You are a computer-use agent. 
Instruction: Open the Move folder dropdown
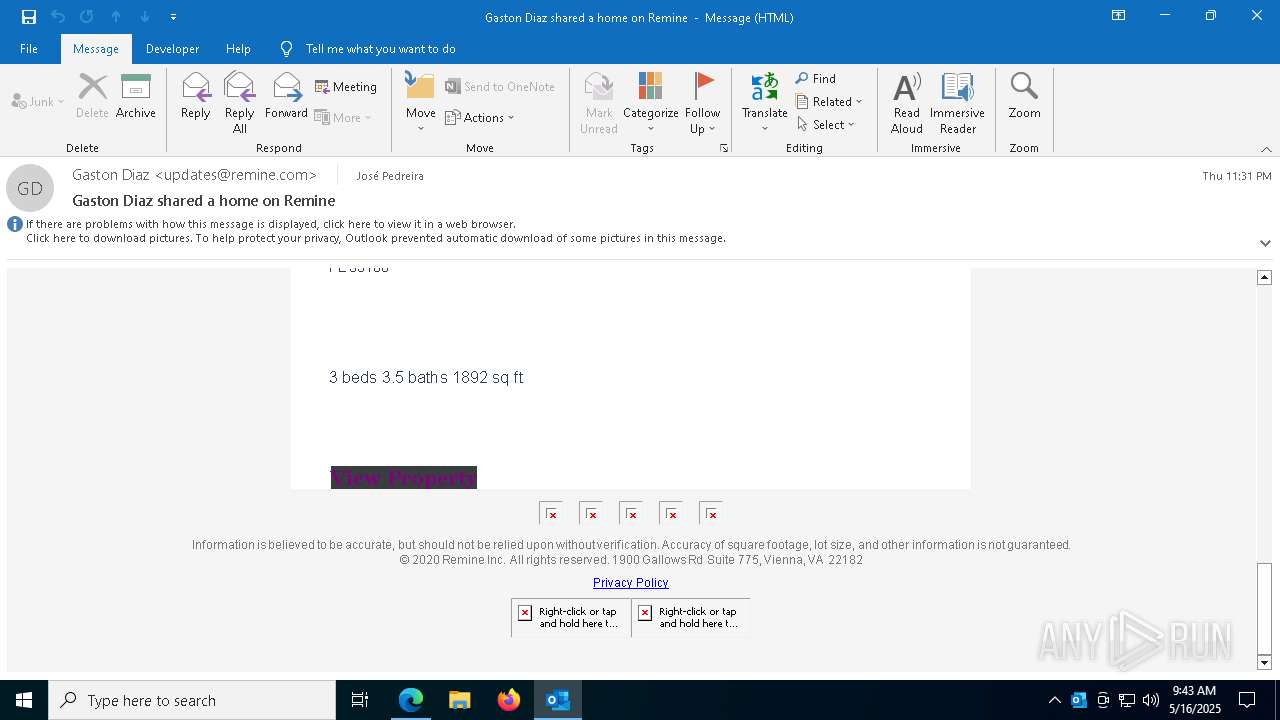pos(421,104)
